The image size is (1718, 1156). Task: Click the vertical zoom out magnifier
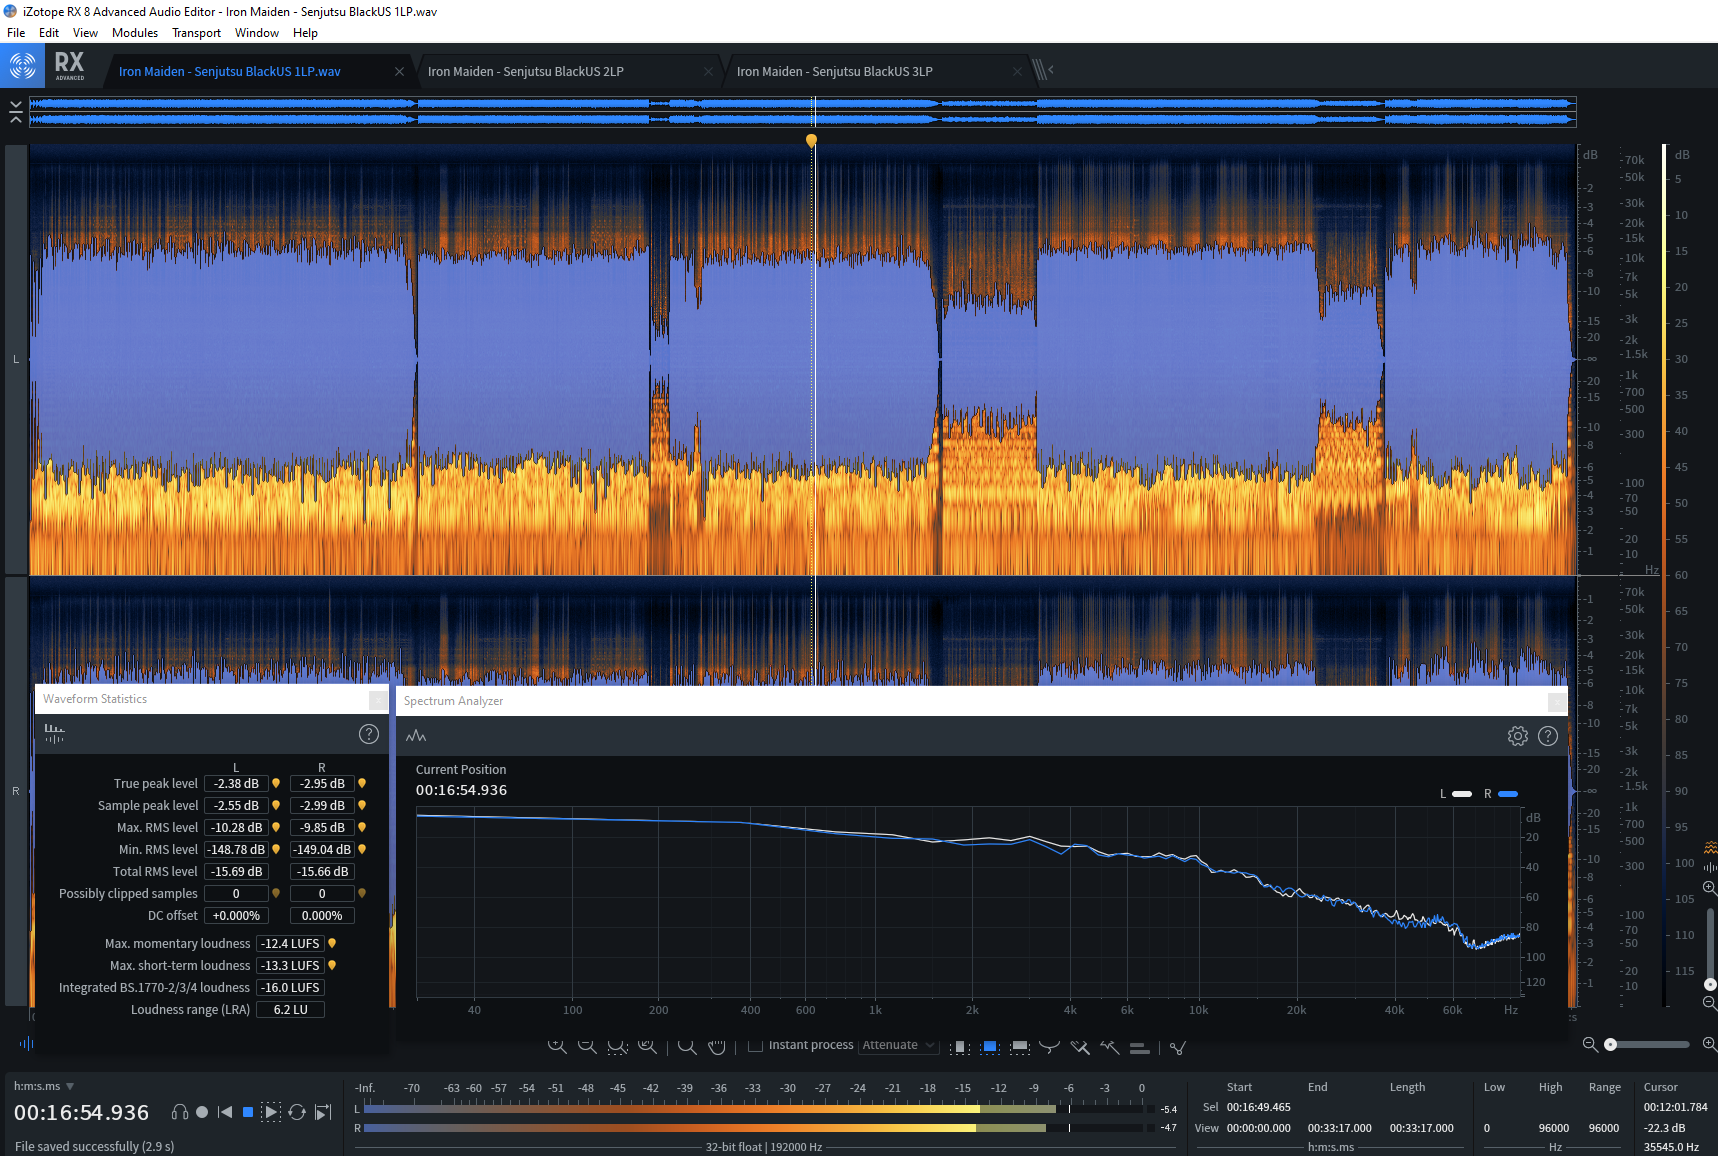pos(1709,1003)
